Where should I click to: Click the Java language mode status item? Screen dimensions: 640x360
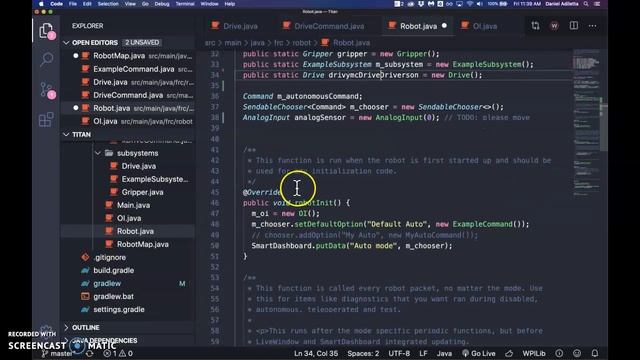tap(444, 353)
